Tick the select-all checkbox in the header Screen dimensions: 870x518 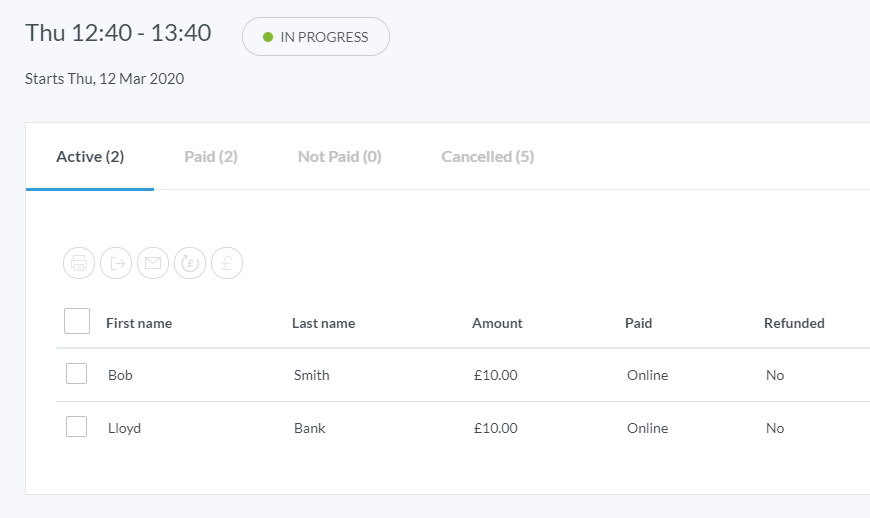(x=77, y=321)
